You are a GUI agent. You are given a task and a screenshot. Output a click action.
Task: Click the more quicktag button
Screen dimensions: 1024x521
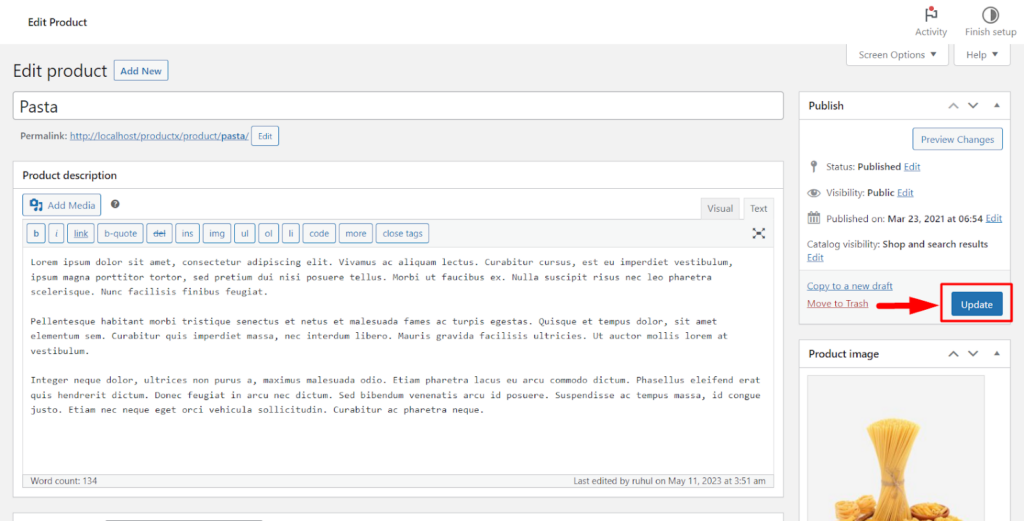[356, 233]
